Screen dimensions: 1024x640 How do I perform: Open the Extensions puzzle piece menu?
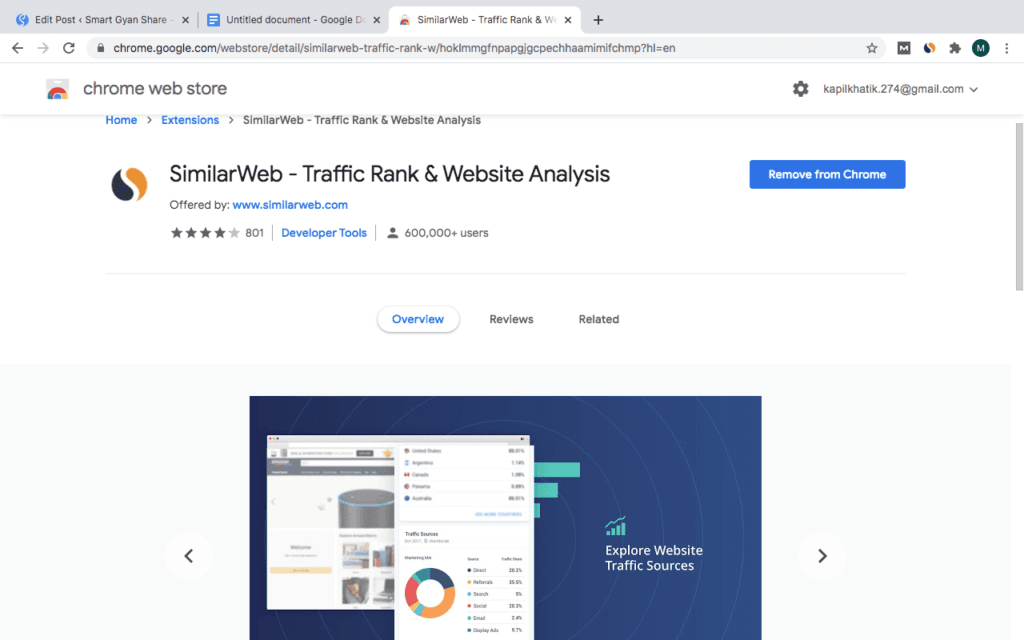(955, 48)
